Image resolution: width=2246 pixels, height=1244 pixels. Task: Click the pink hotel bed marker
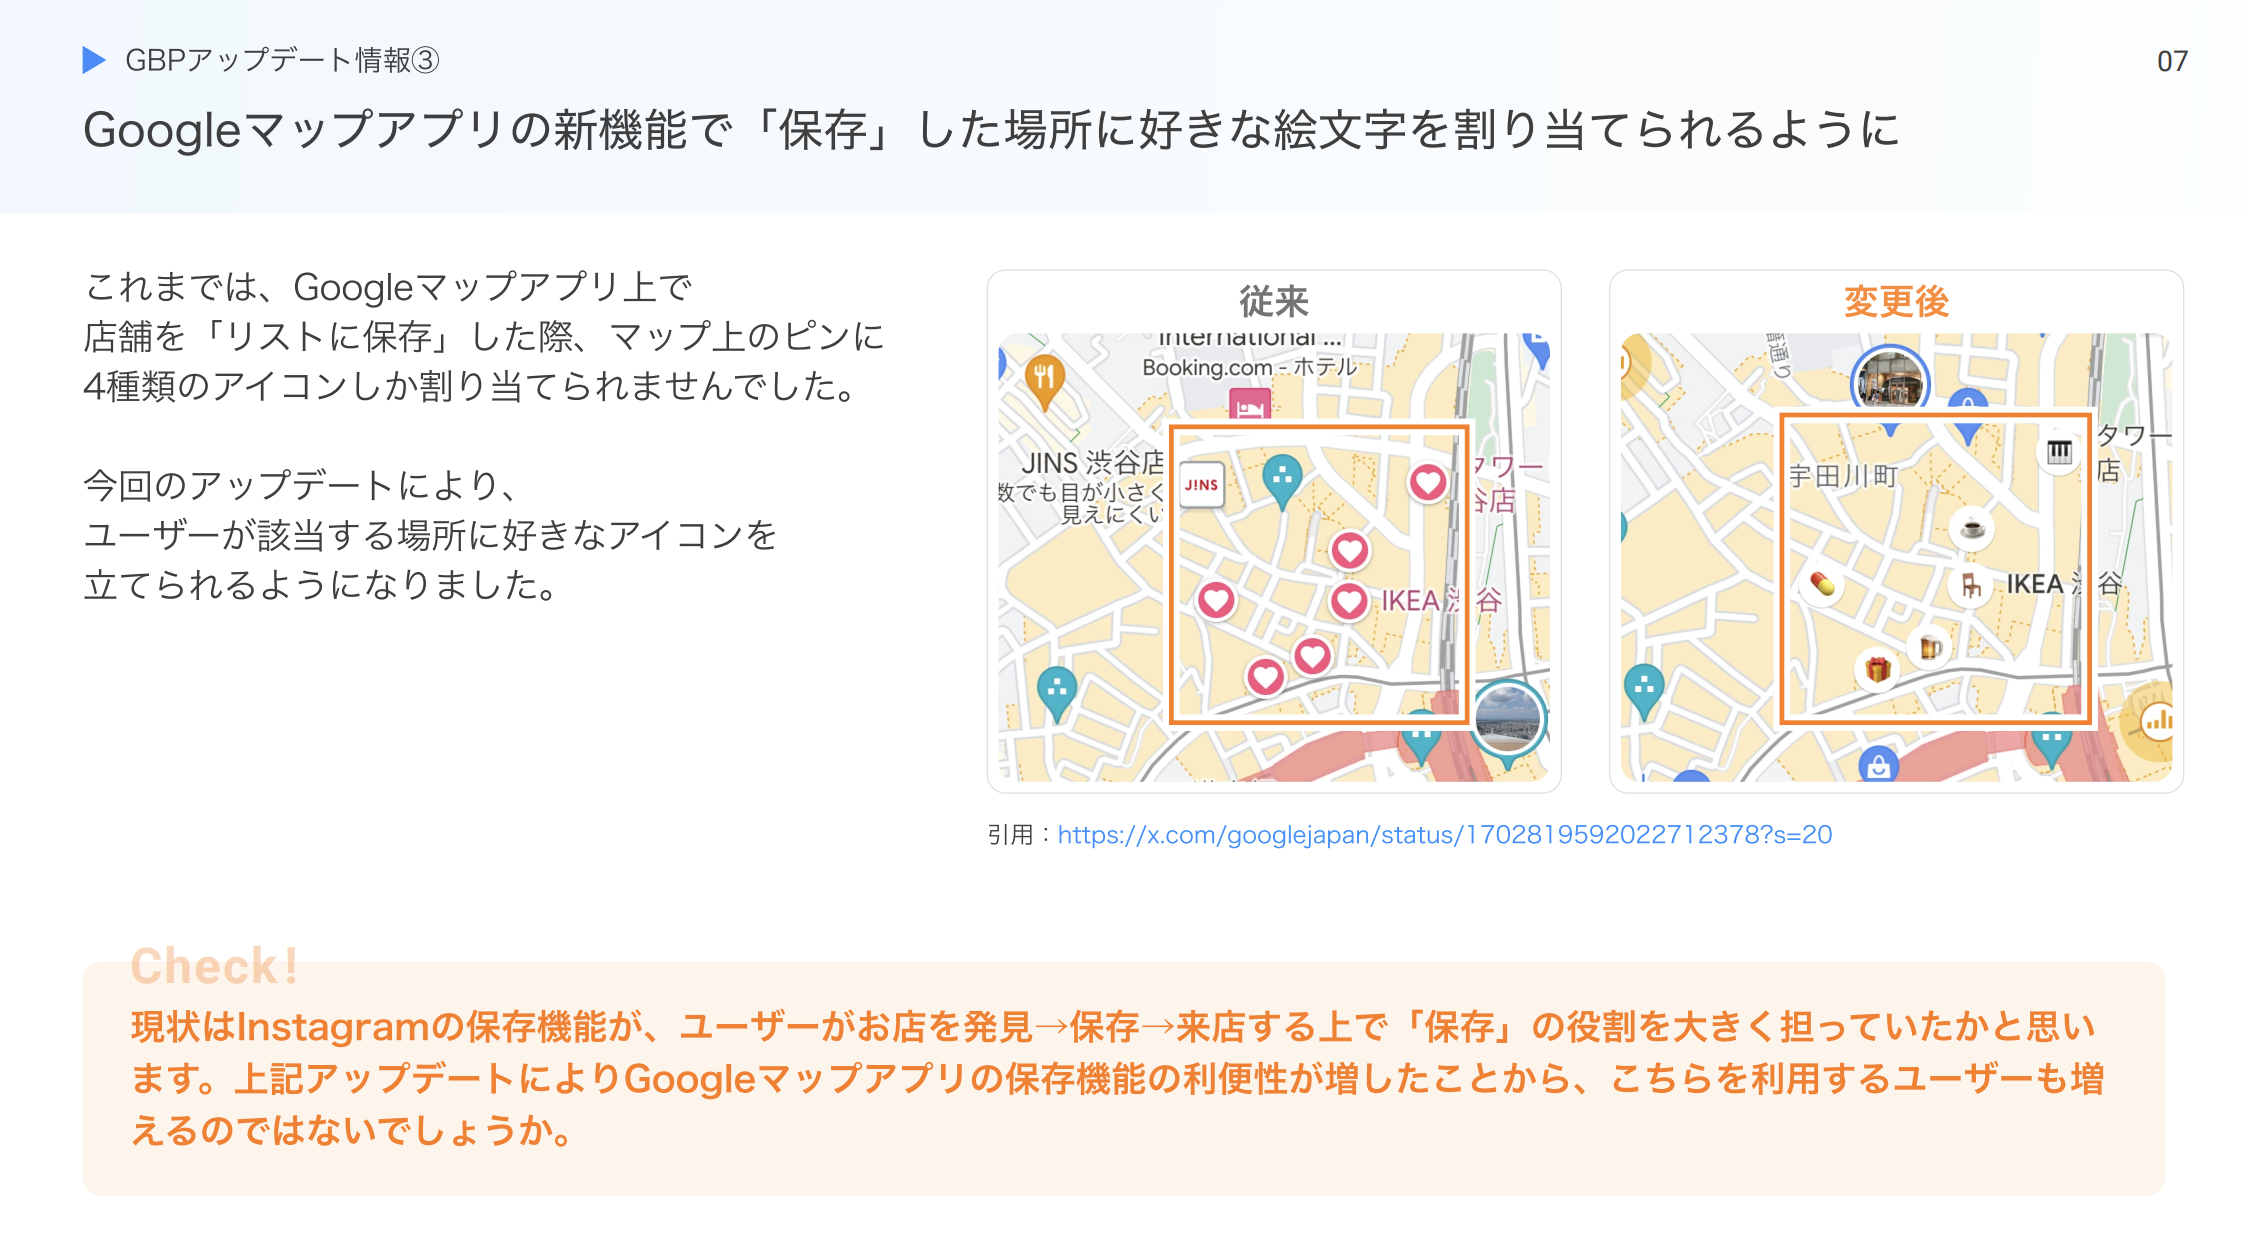pos(1249,406)
